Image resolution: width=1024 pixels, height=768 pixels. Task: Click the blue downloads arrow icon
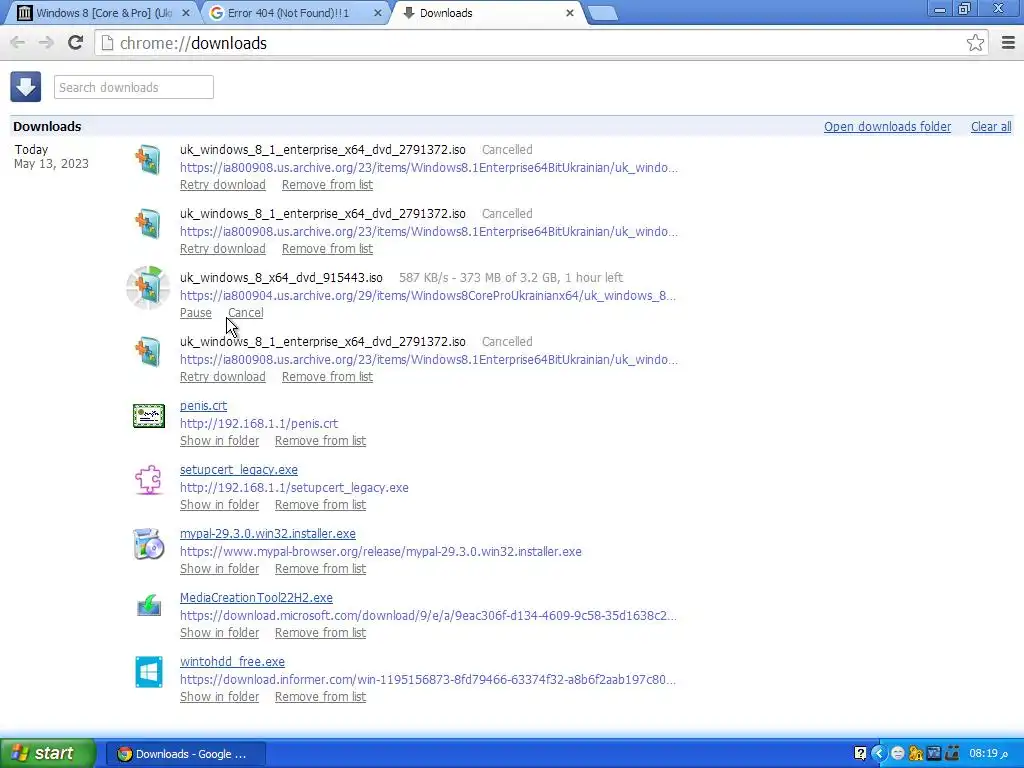tap(25, 87)
